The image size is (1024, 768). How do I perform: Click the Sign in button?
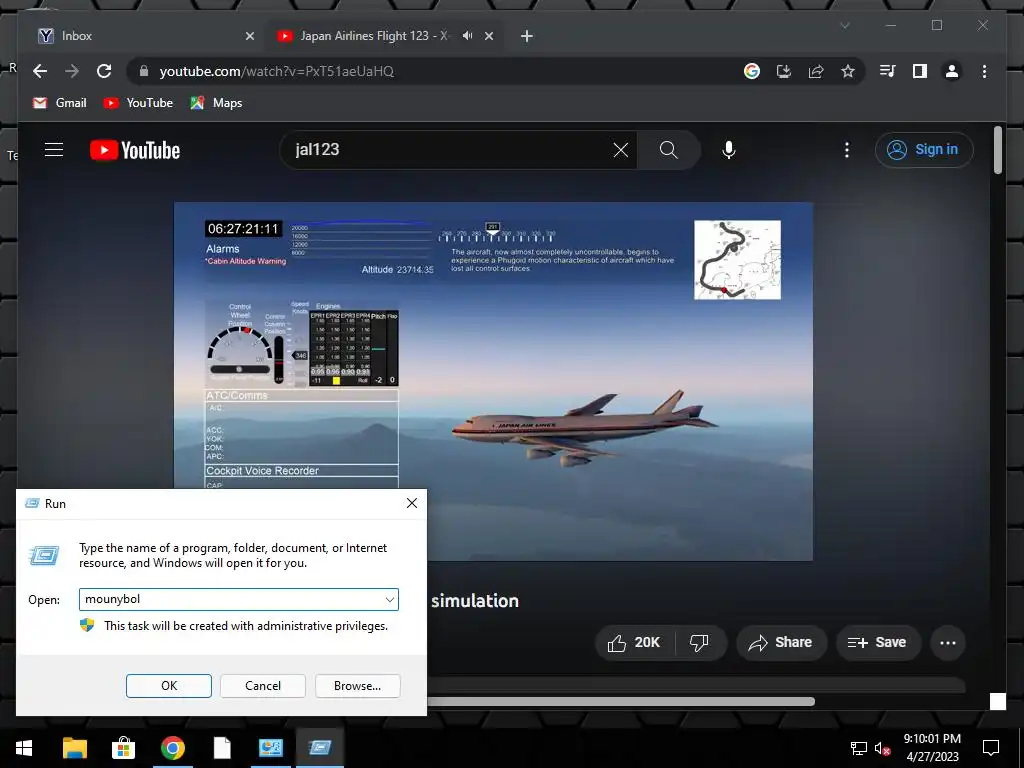click(x=923, y=150)
